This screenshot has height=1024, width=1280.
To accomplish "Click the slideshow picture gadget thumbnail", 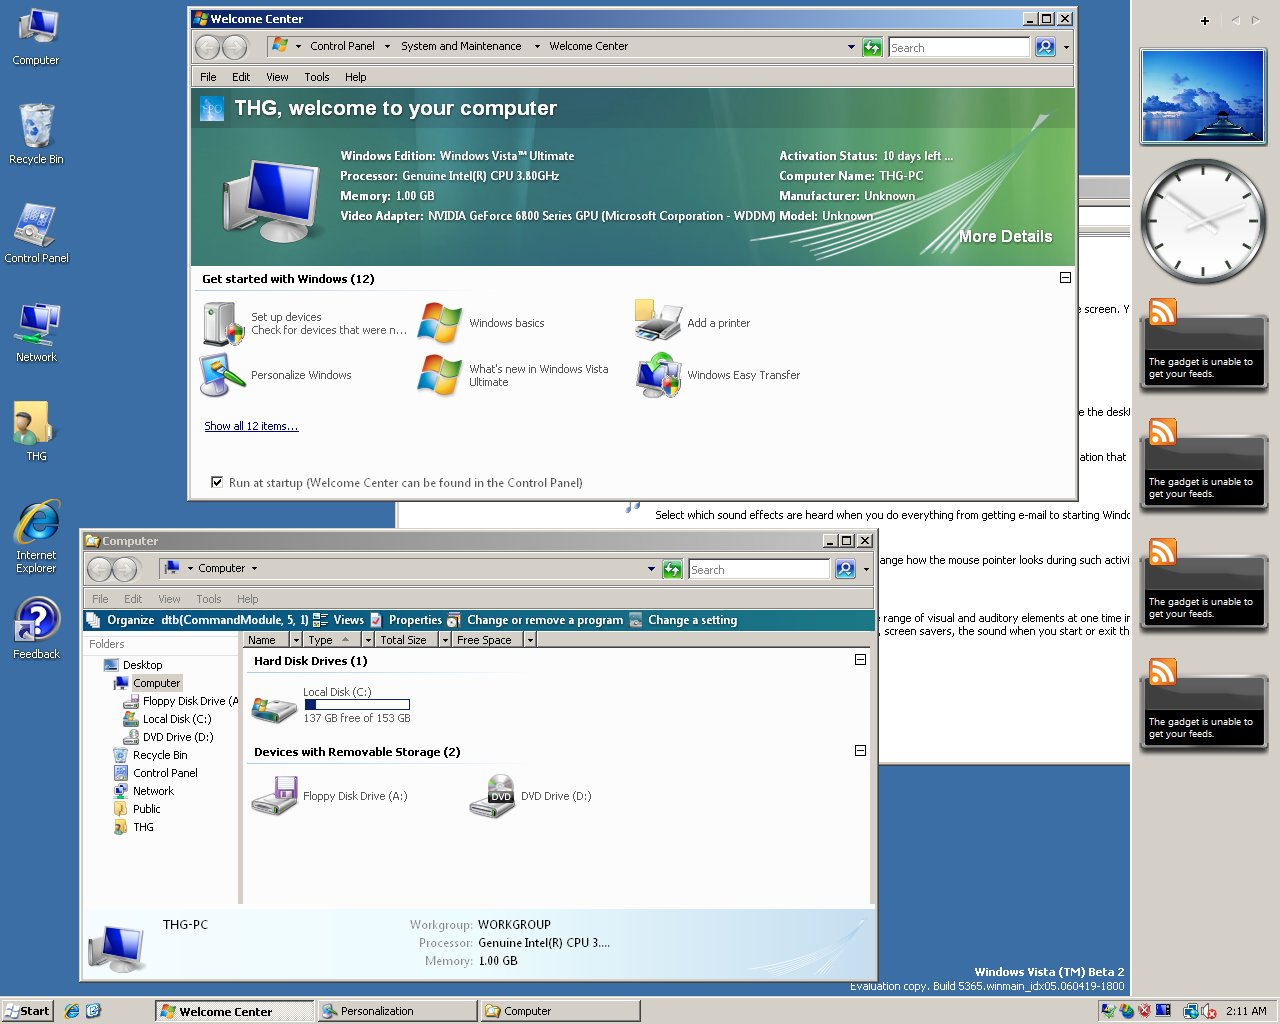I will 1204,96.
